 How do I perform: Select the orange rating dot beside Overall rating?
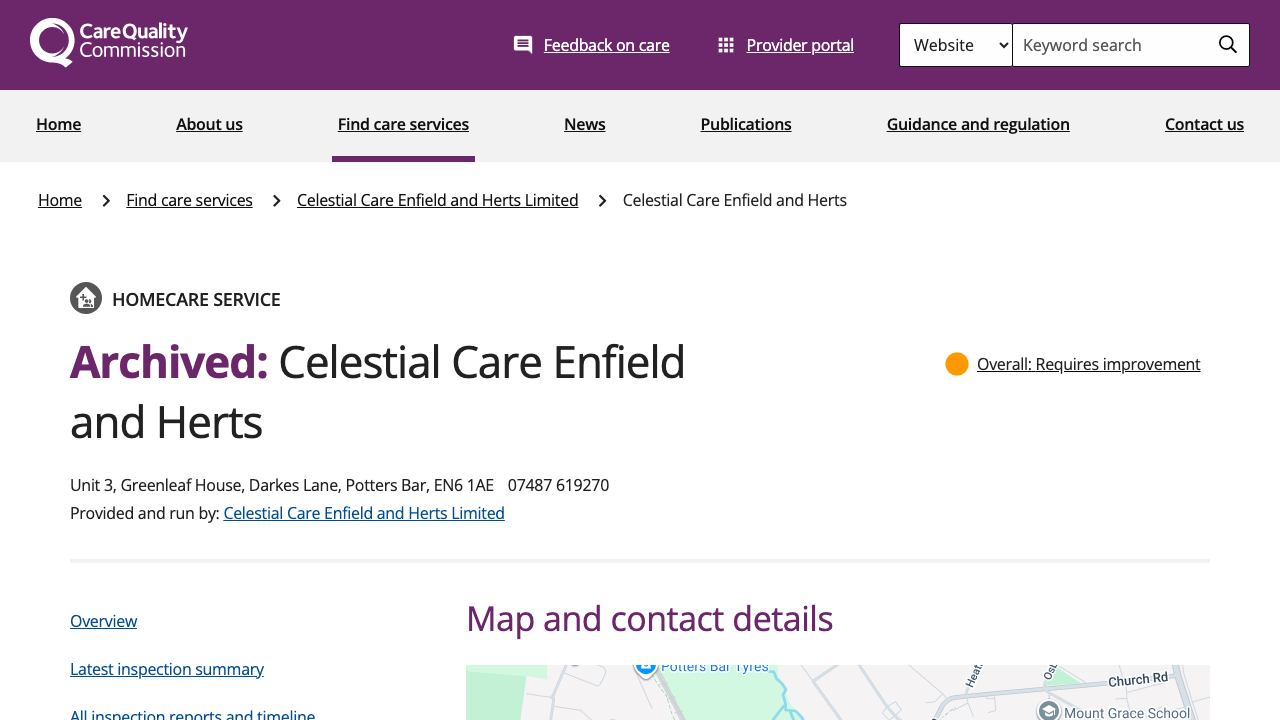(956, 364)
